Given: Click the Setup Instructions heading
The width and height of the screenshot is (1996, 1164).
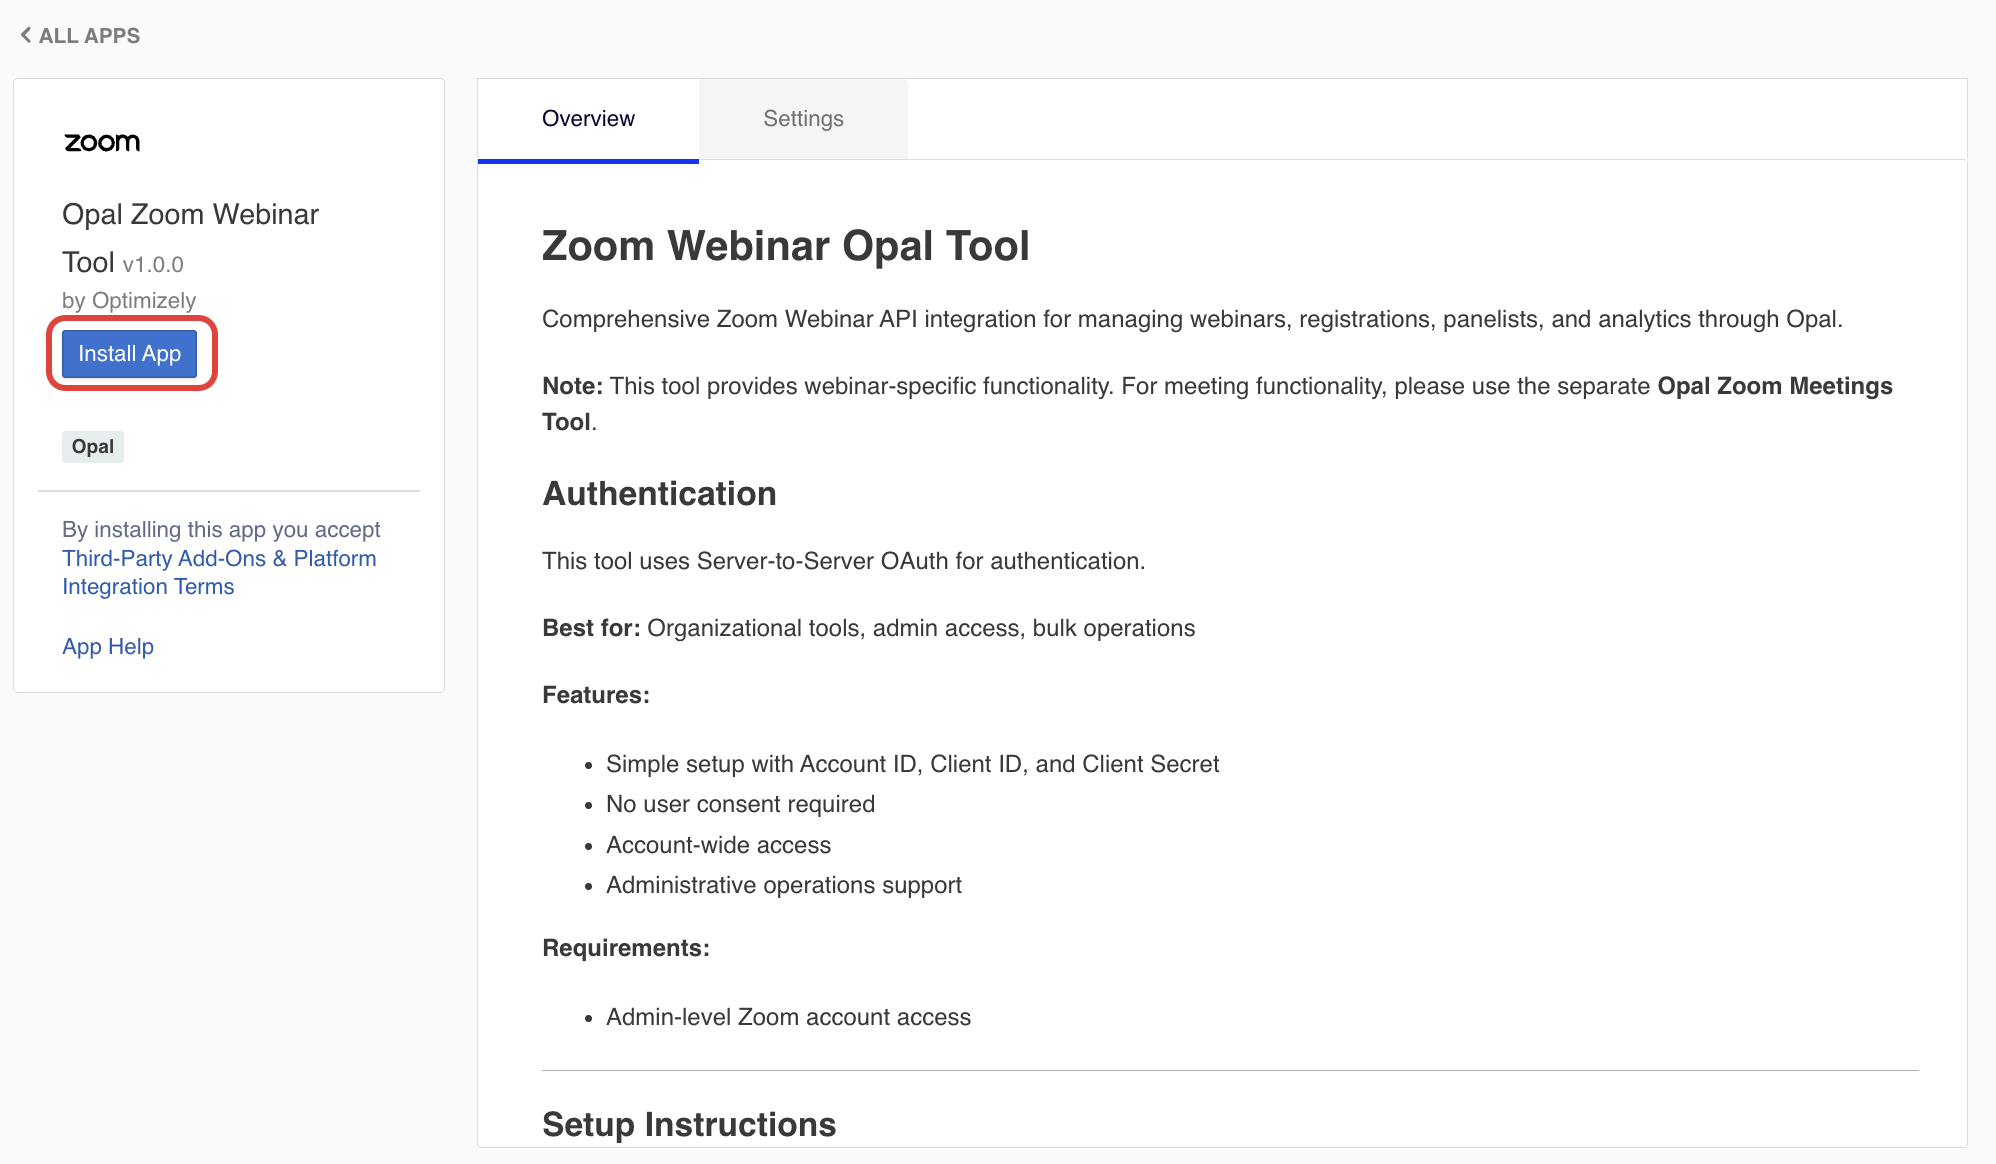Looking at the screenshot, I should [688, 1124].
